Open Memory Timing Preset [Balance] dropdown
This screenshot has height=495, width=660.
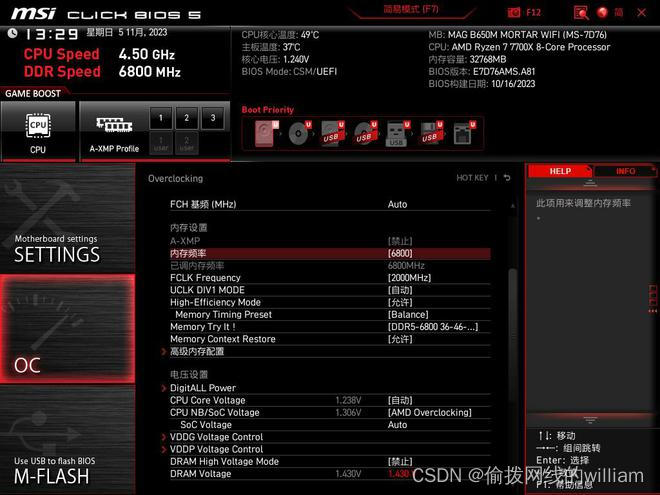408,314
